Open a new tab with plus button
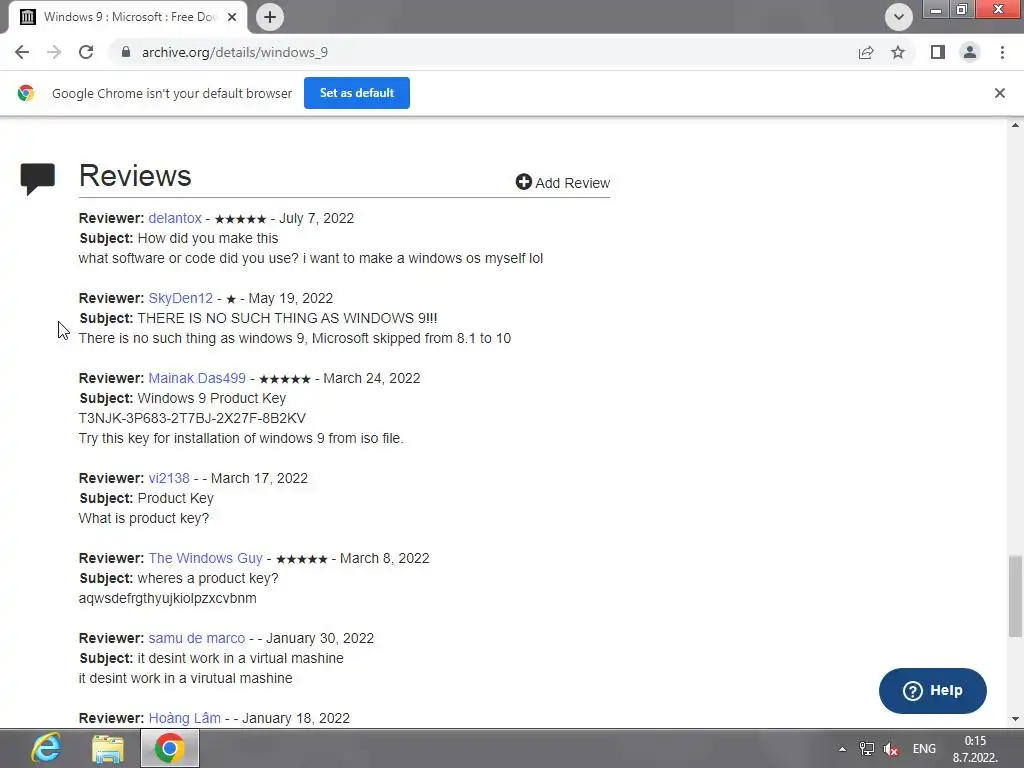The width and height of the screenshot is (1024, 768). pos(270,17)
